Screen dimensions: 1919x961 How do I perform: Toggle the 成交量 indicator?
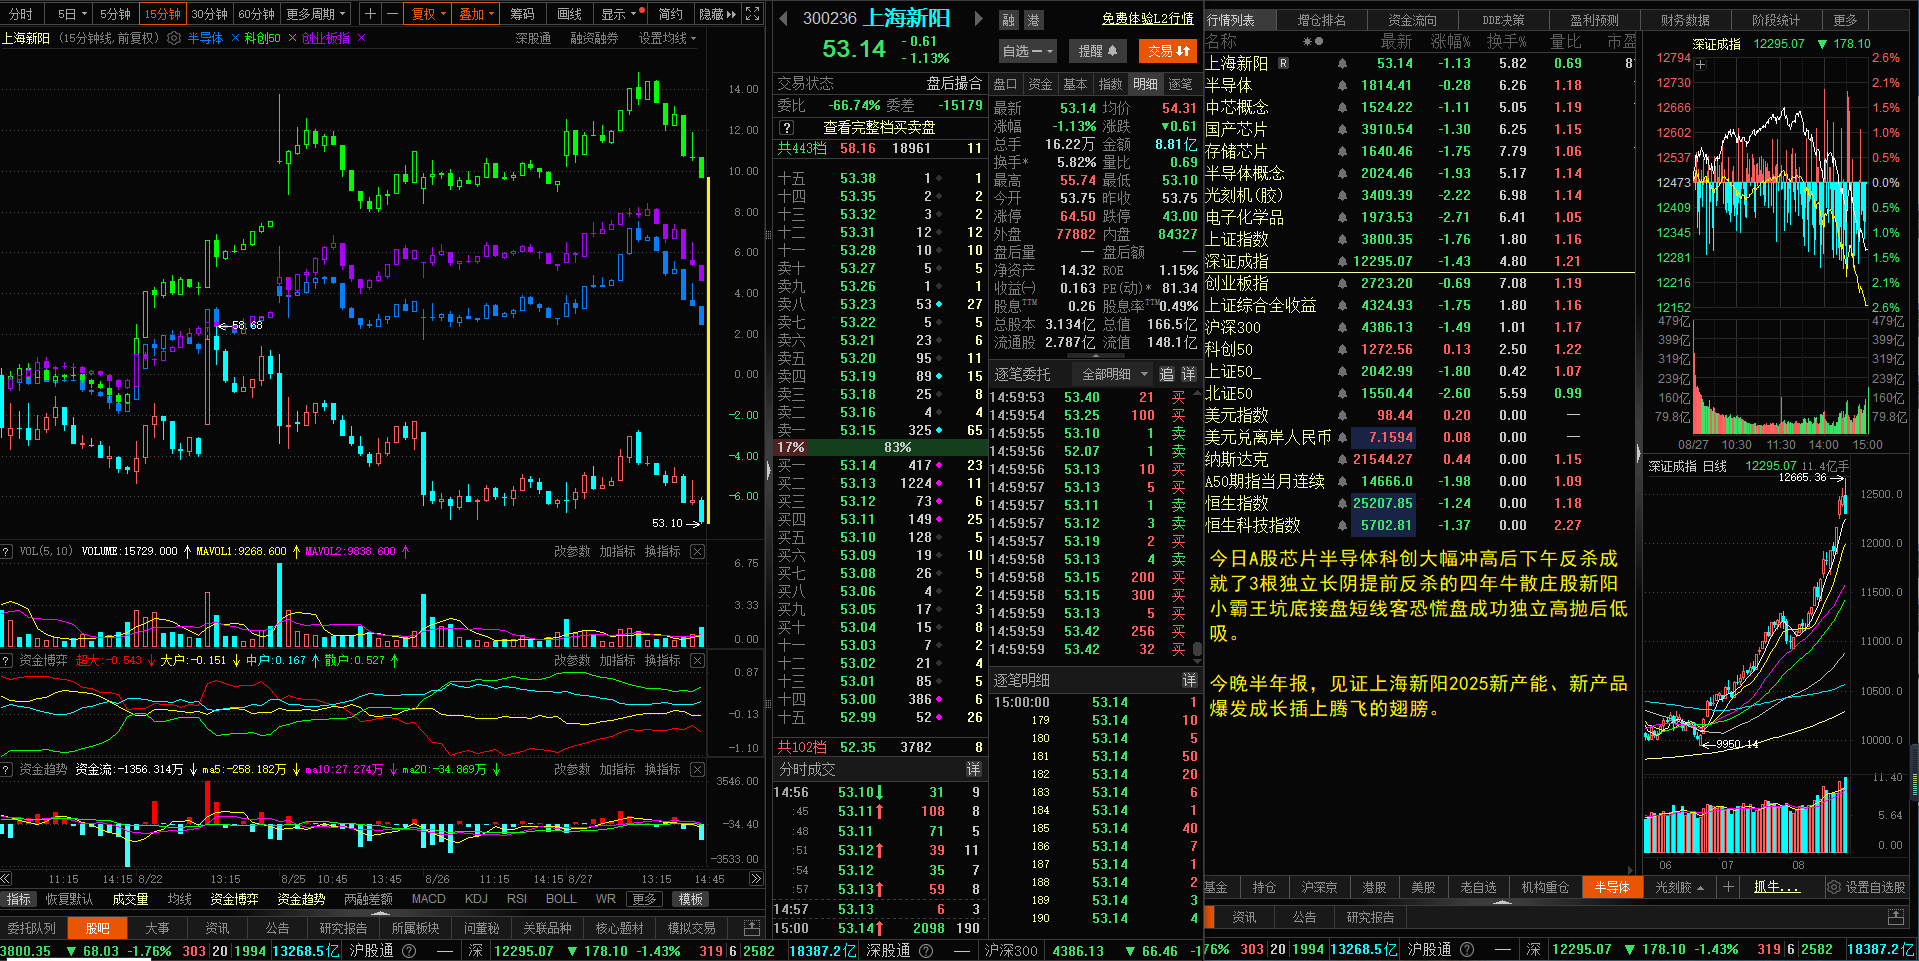pos(130,899)
